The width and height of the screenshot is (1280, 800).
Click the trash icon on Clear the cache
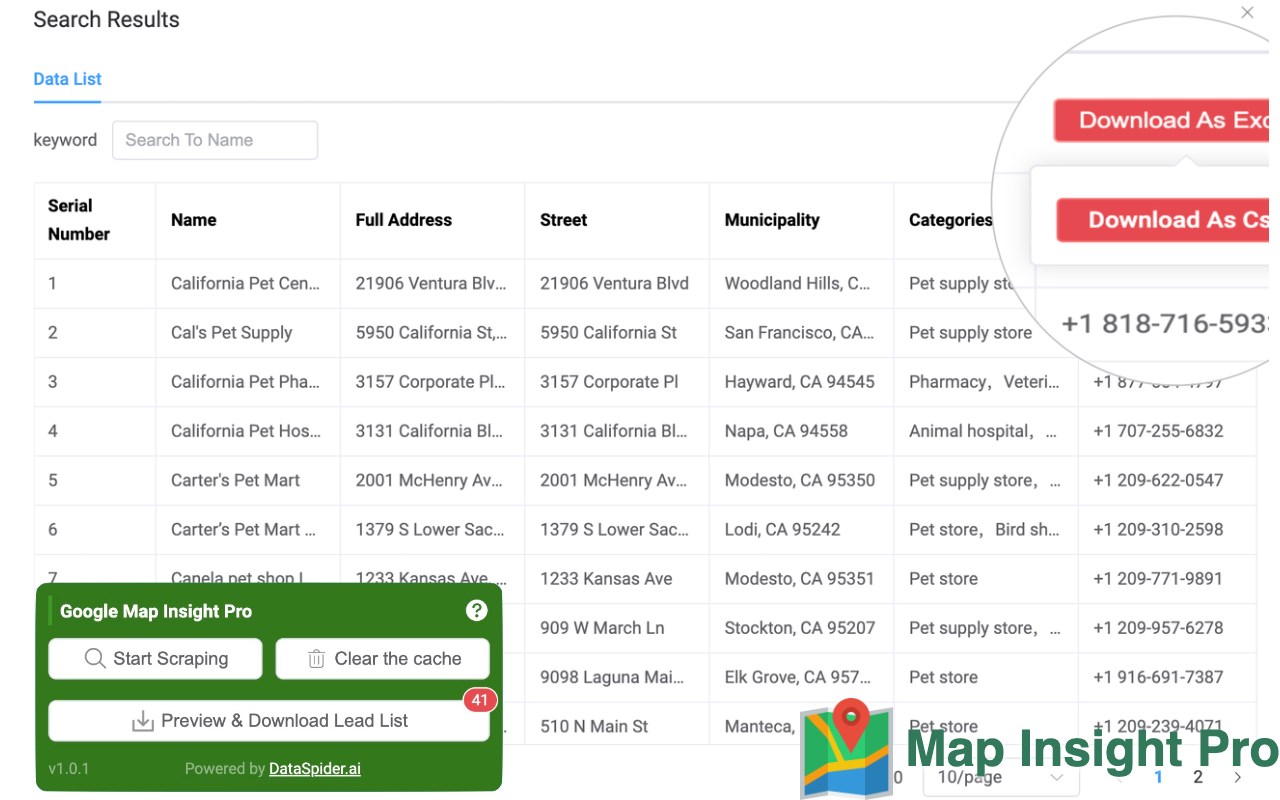point(316,659)
